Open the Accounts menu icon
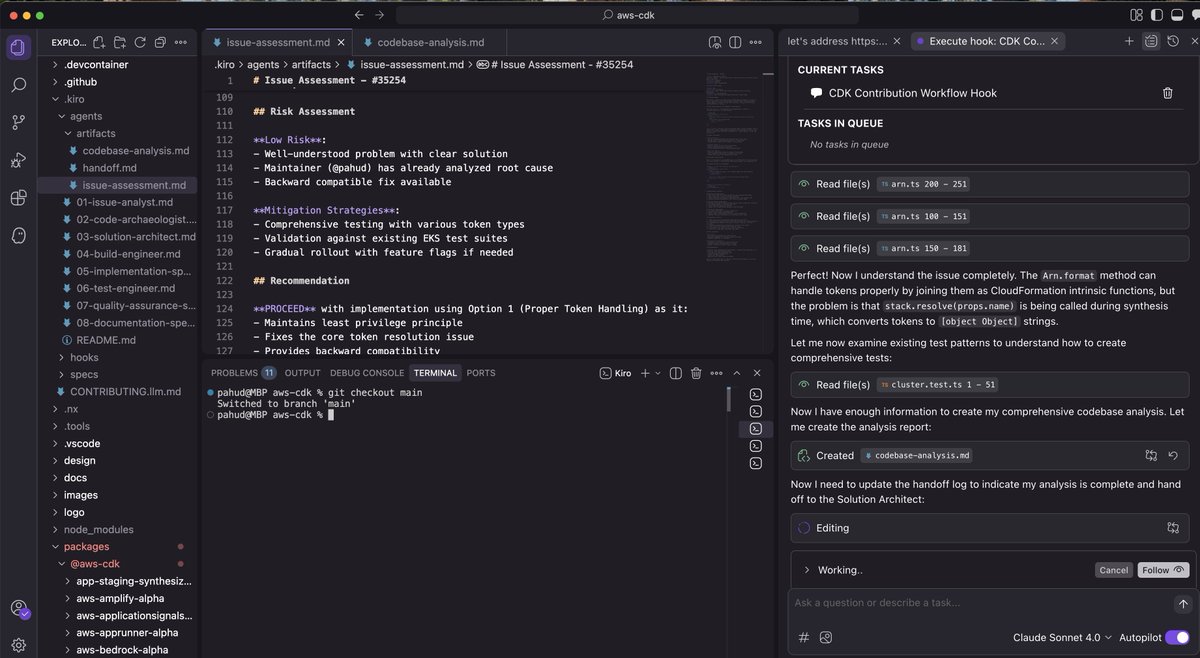Viewport: 1200px width, 658px height. click(x=18, y=608)
